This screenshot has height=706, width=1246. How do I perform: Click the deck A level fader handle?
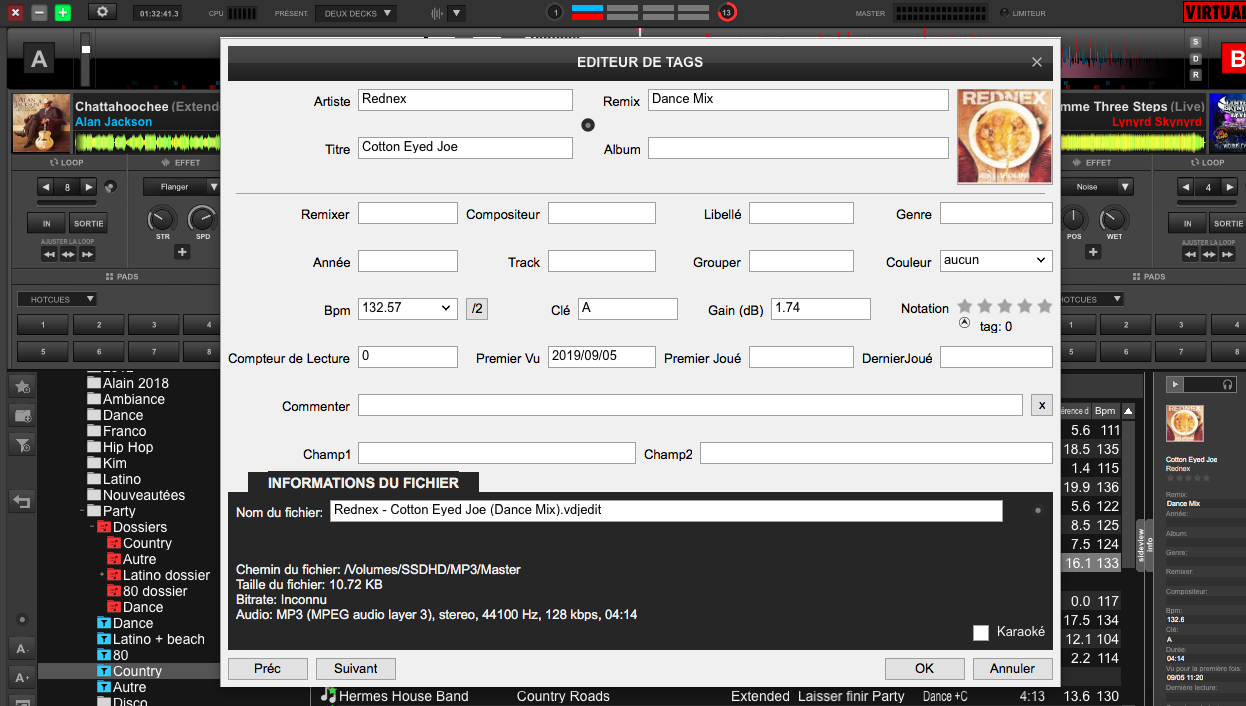(86, 49)
